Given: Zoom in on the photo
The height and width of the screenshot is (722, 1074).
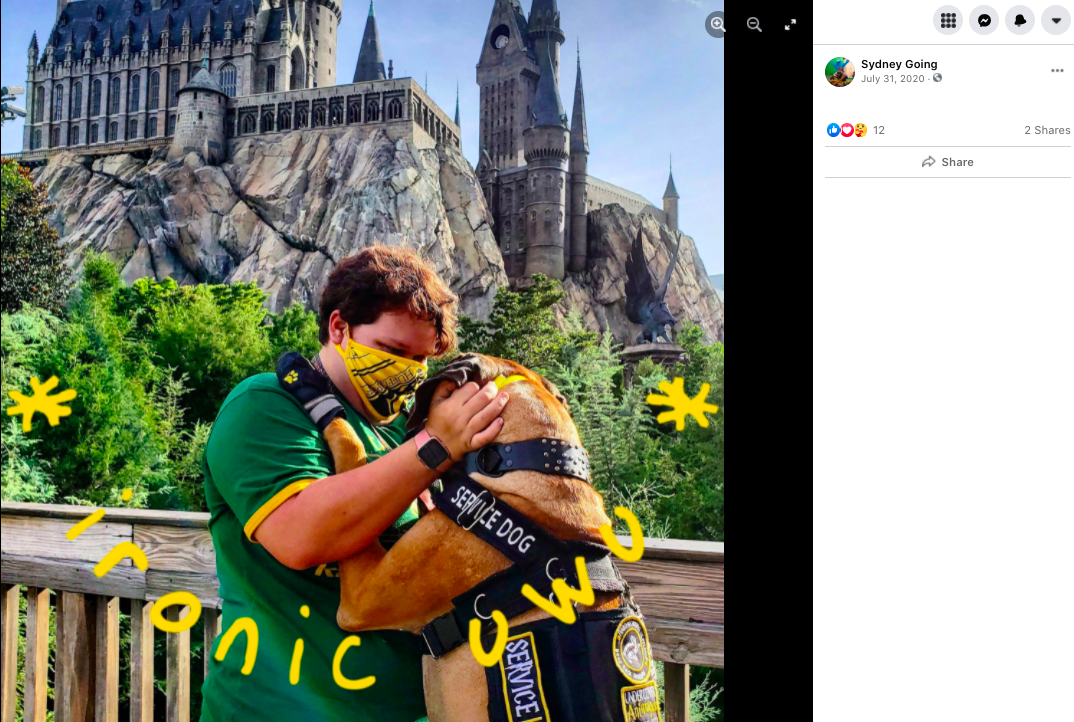Looking at the screenshot, I should click(717, 25).
